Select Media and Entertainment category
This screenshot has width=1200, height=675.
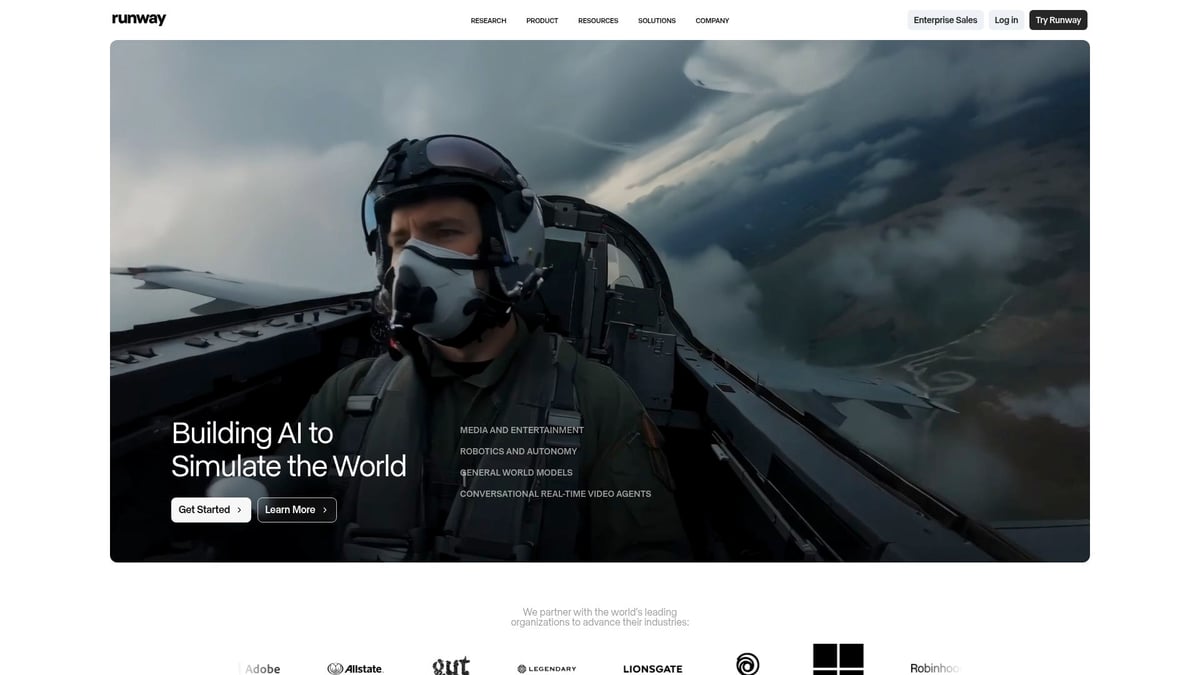coord(521,429)
